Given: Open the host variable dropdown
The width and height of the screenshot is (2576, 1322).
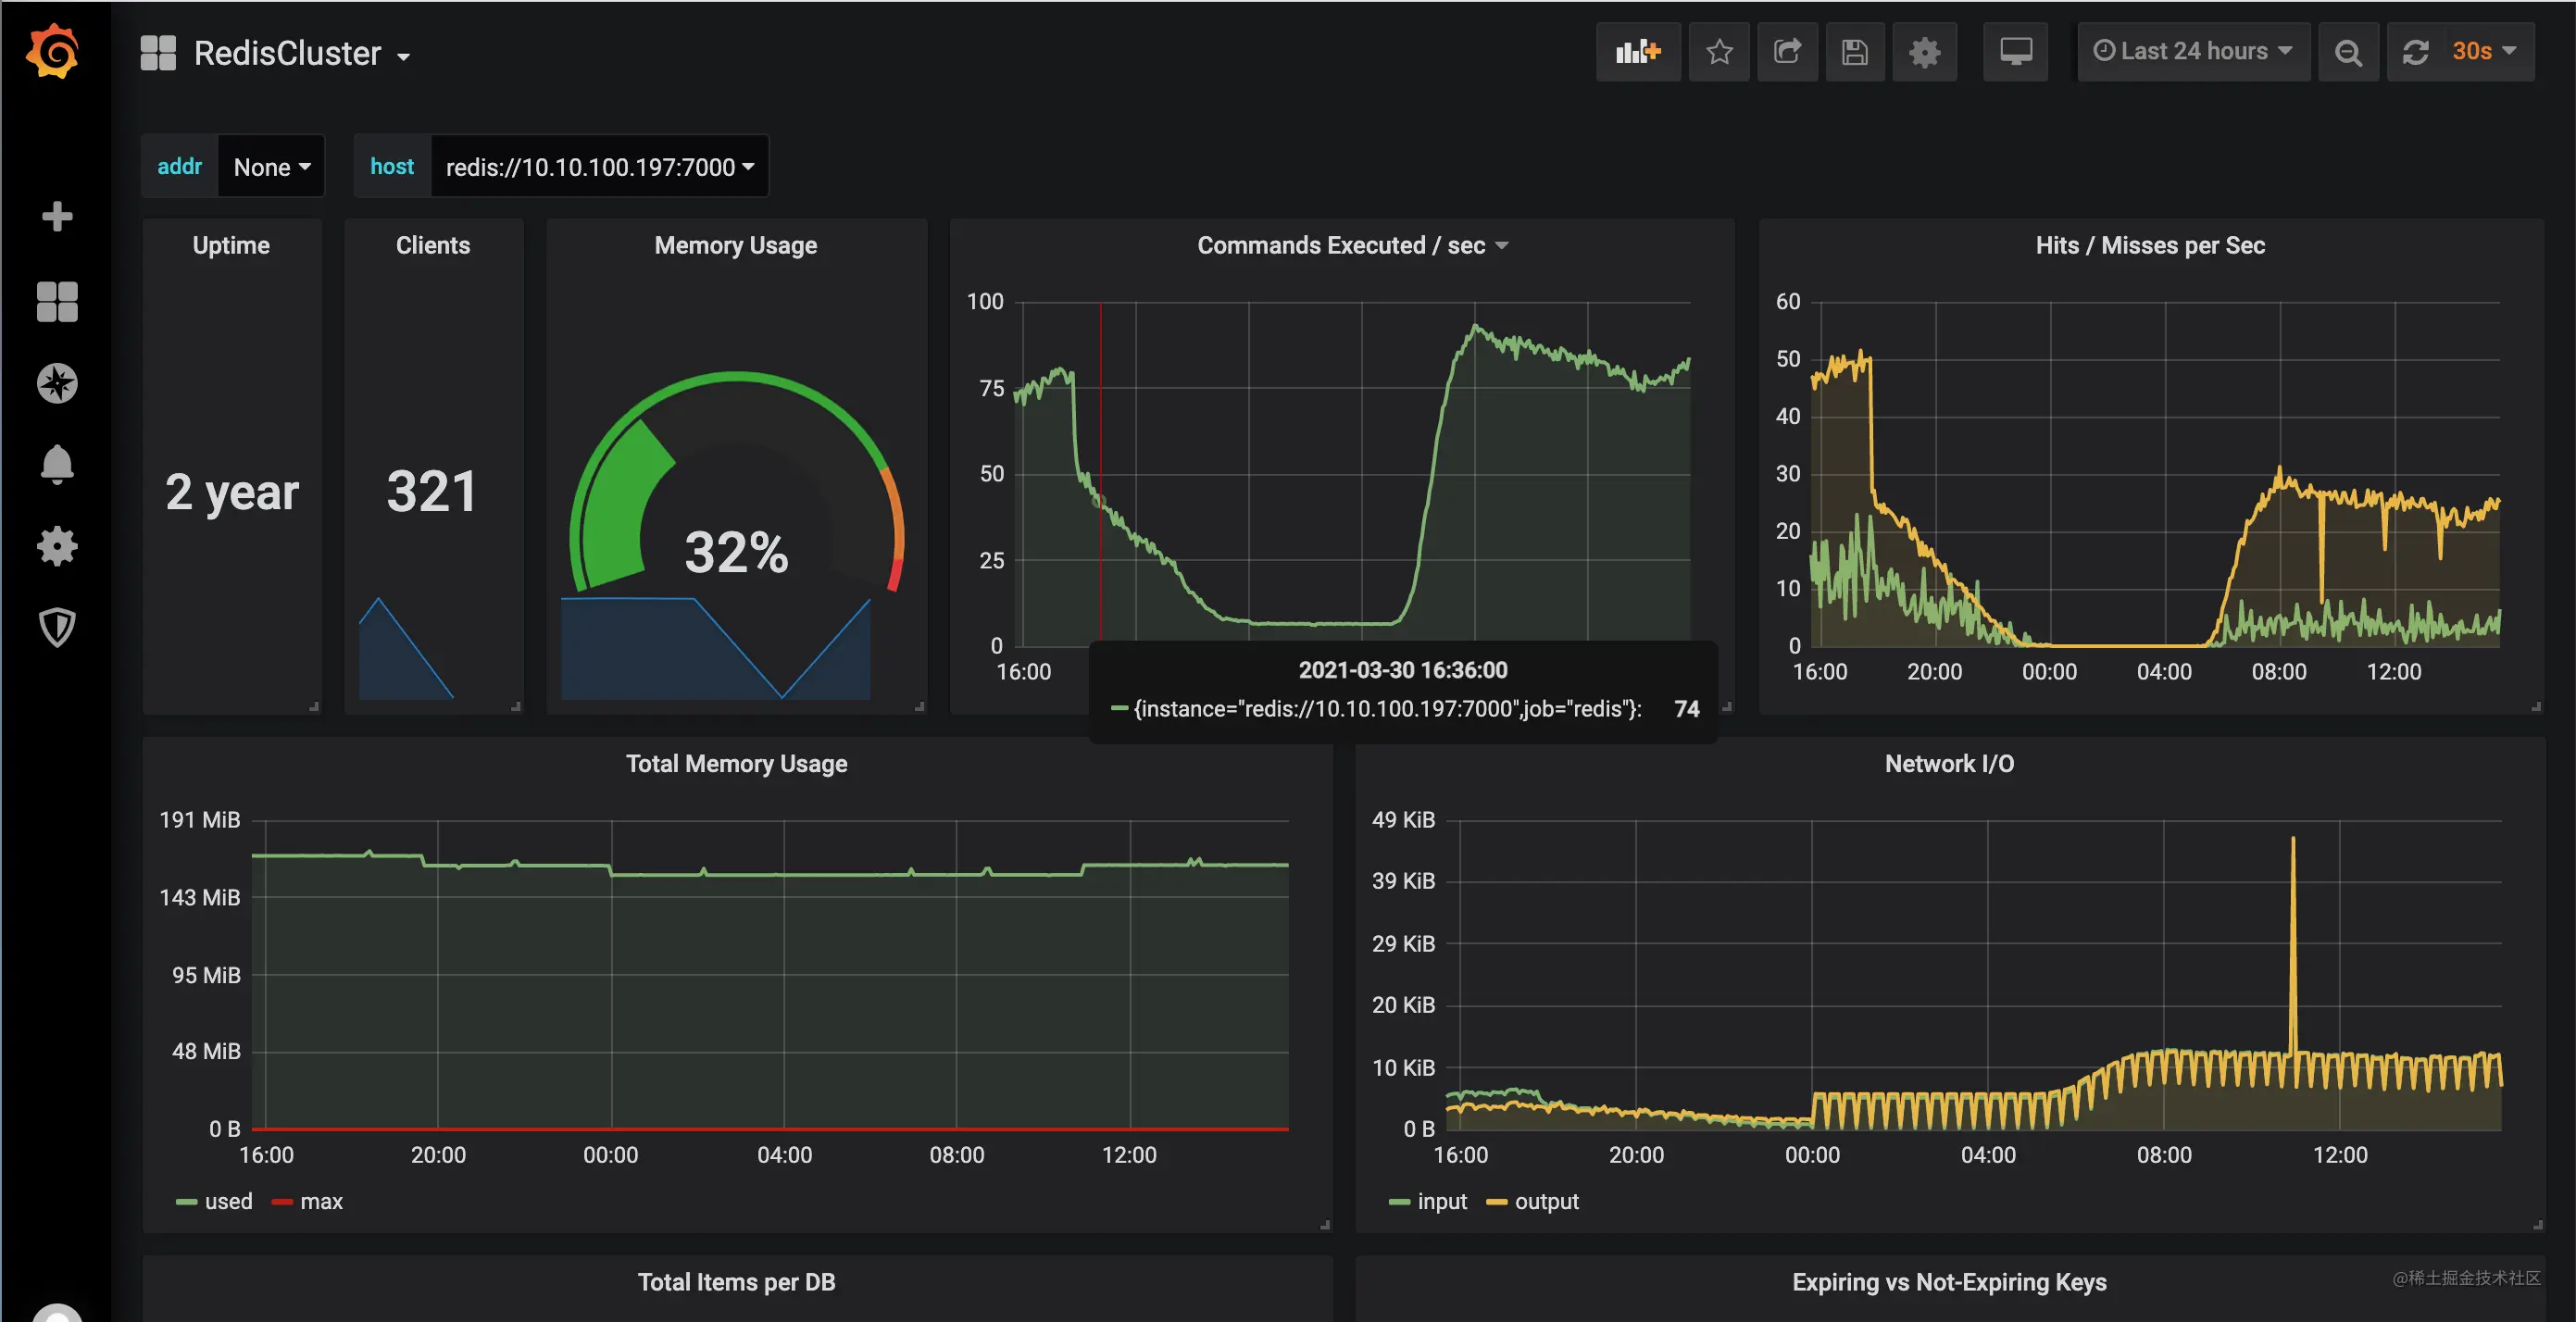Looking at the screenshot, I should click(600, 166).
